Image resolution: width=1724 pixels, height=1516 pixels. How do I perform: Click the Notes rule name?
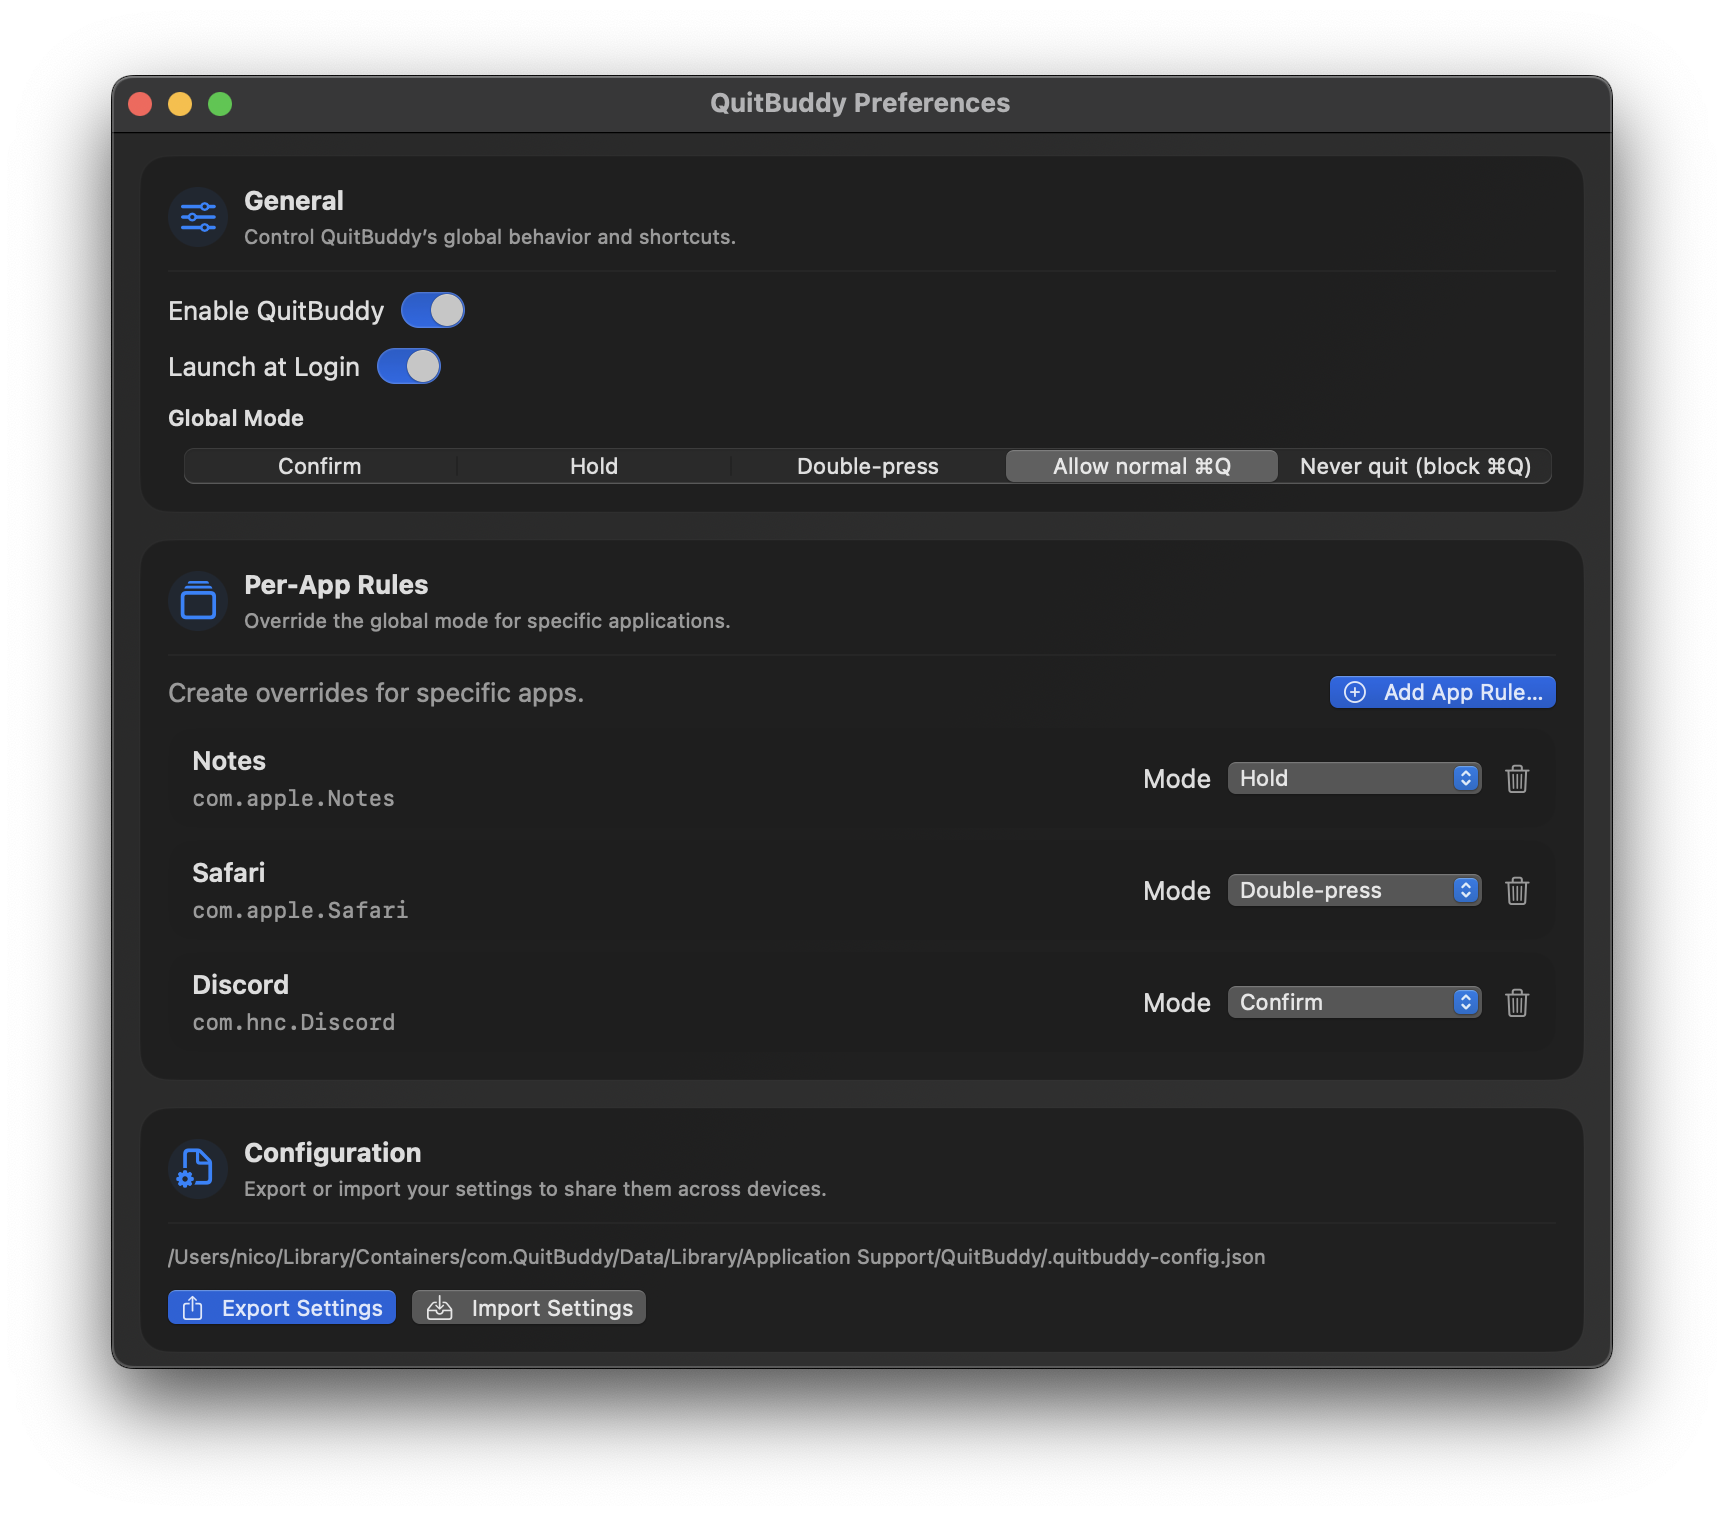229,761
